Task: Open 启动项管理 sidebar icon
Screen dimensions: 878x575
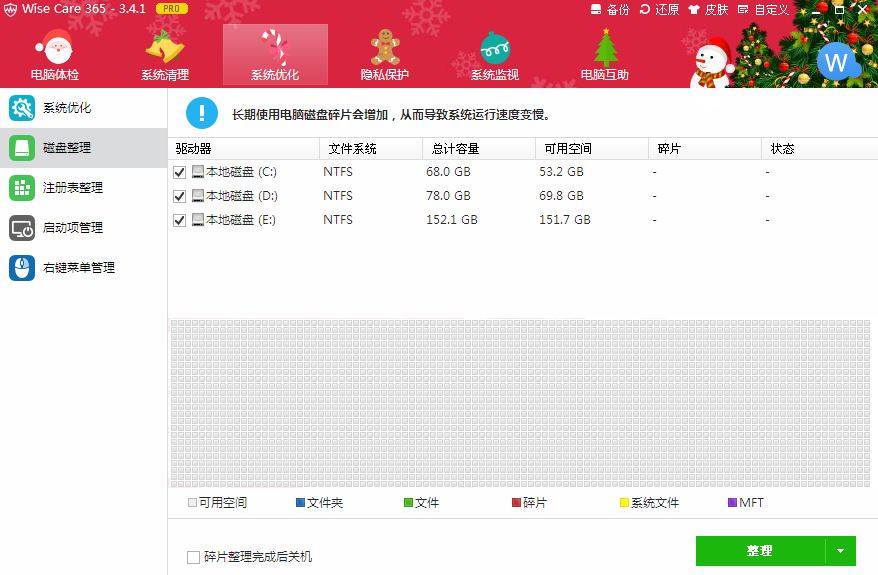Action: [x=22, y=228]
